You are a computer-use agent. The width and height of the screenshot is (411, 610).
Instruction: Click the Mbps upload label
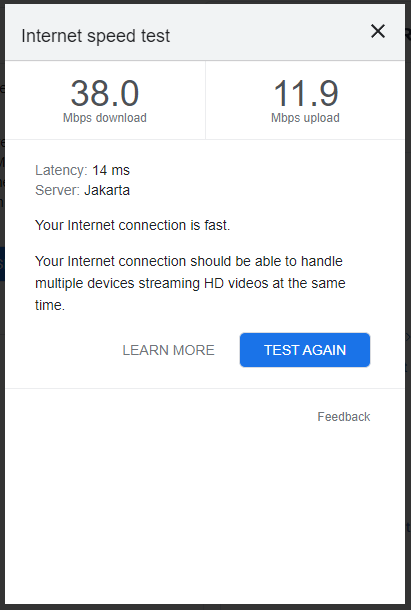pyautogui.click(x=305, y=118)
